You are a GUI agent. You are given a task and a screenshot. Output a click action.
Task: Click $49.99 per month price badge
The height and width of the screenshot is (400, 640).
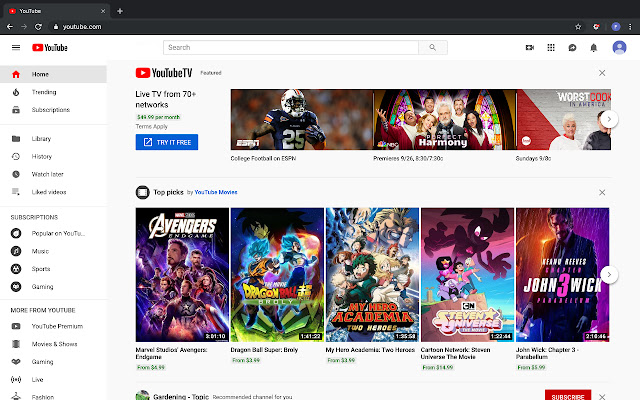pyautogui.click(x=158, y=117)
